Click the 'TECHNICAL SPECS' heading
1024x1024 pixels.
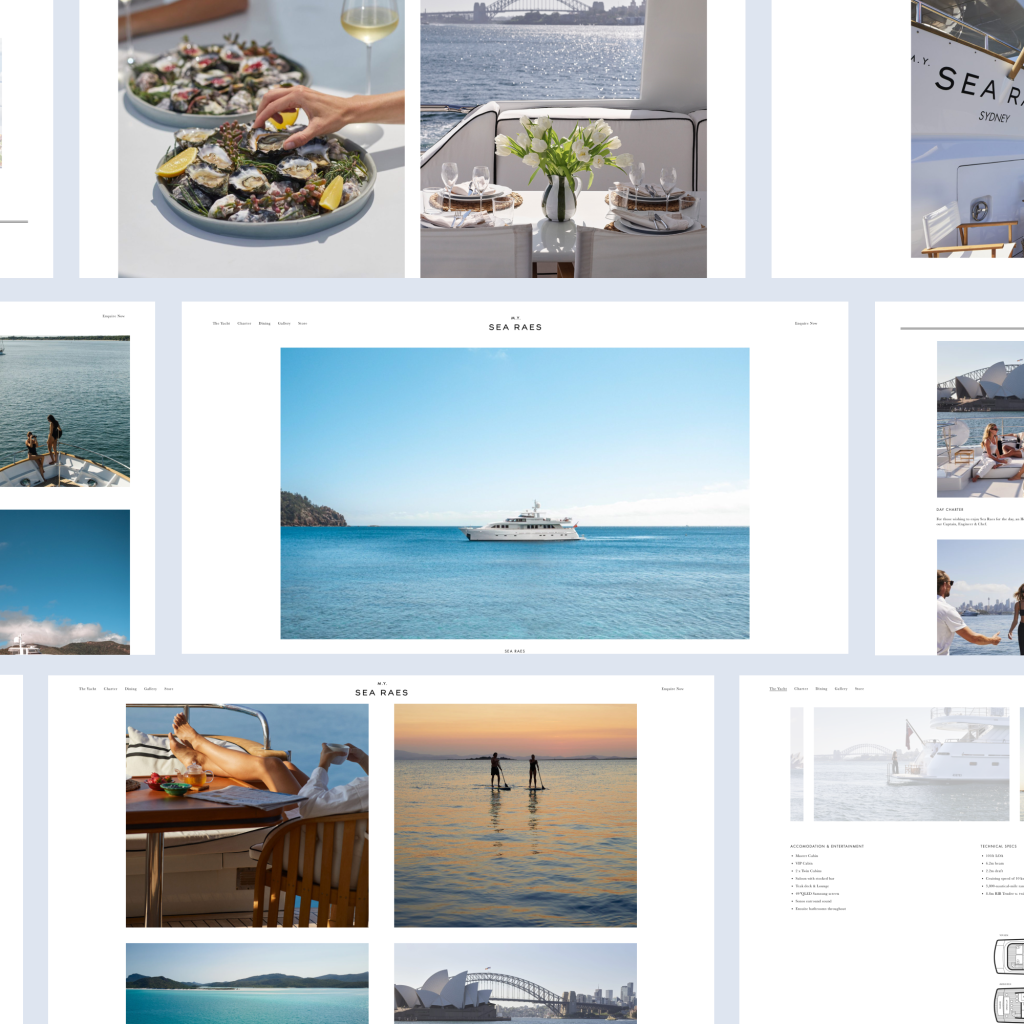998,846
